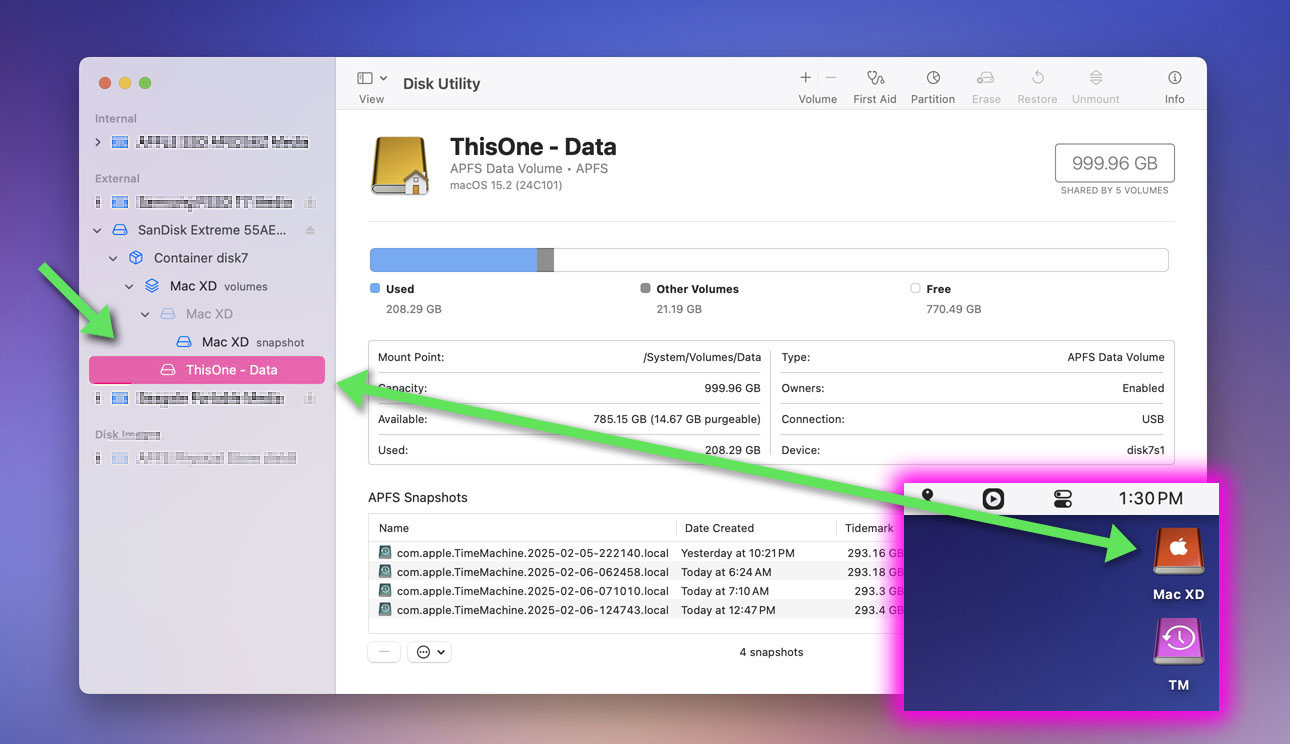Open the Mac XD desktop drive icon
Image resolution: width=1290 pixels, height=744 pixels.
pyautogui.click(x=1179, y=552)
